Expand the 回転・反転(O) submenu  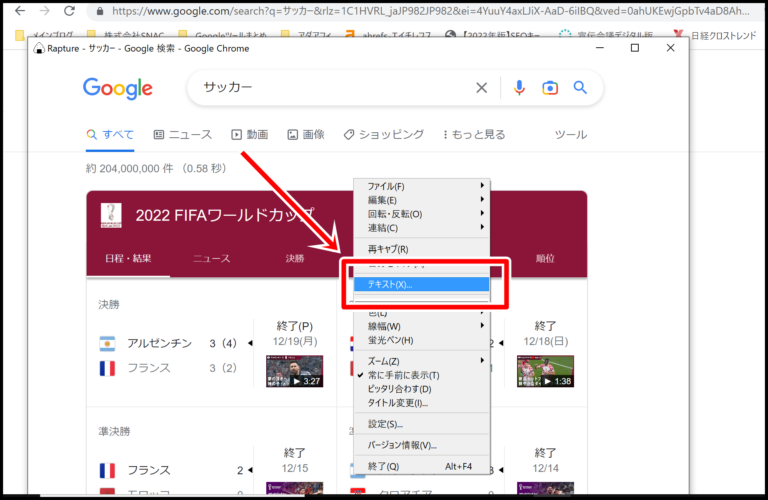(422, 214)
